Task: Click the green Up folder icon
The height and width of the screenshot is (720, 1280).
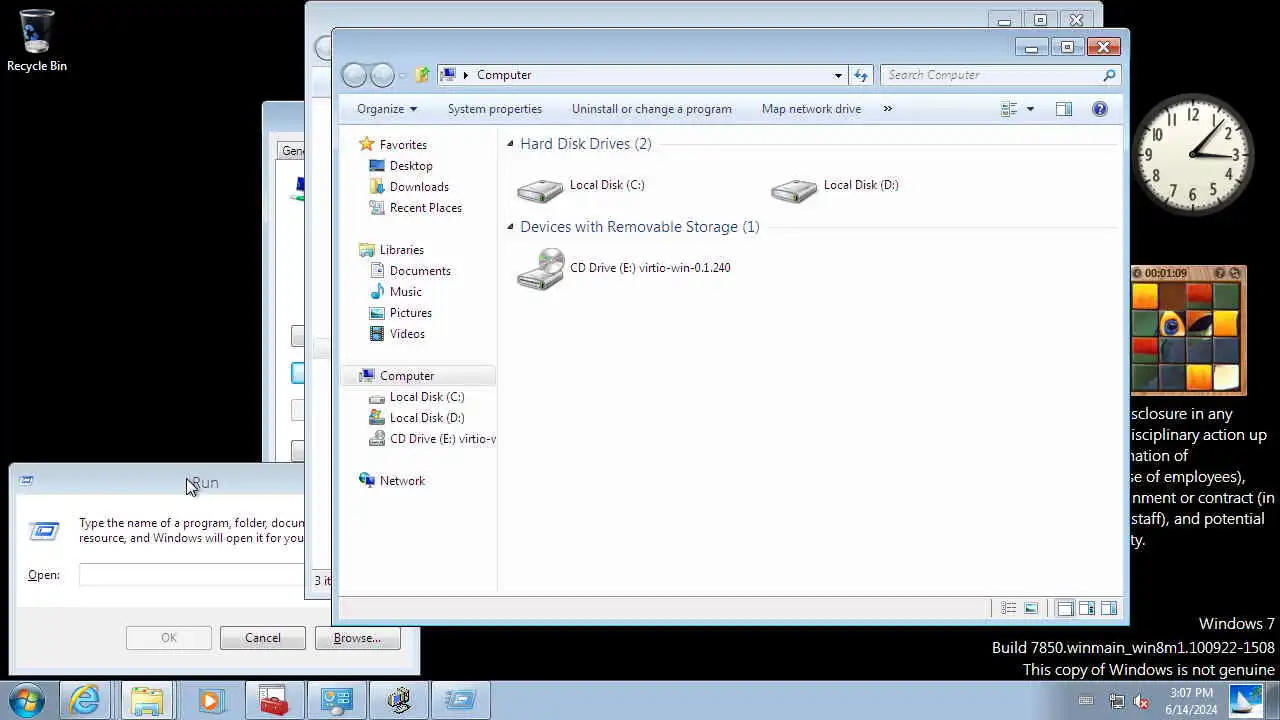Action: pyautogui.click(x=422, y=75)
